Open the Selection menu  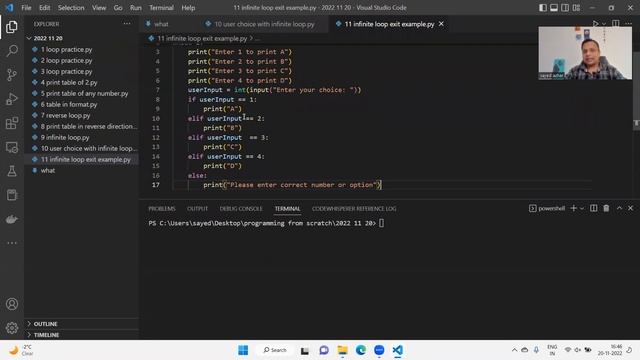coord(71,8)
